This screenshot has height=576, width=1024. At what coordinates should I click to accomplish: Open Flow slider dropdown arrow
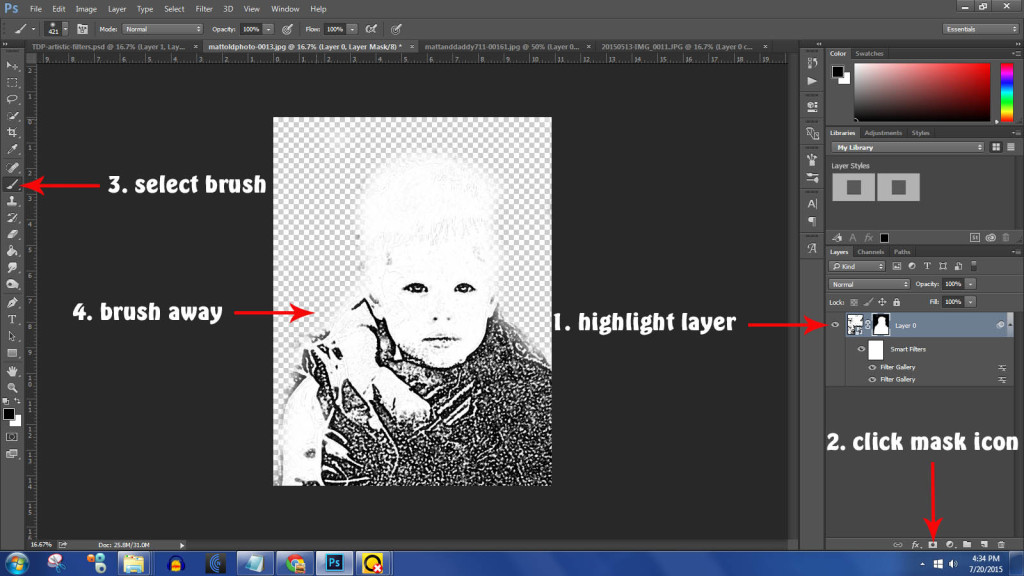[352, 29]
